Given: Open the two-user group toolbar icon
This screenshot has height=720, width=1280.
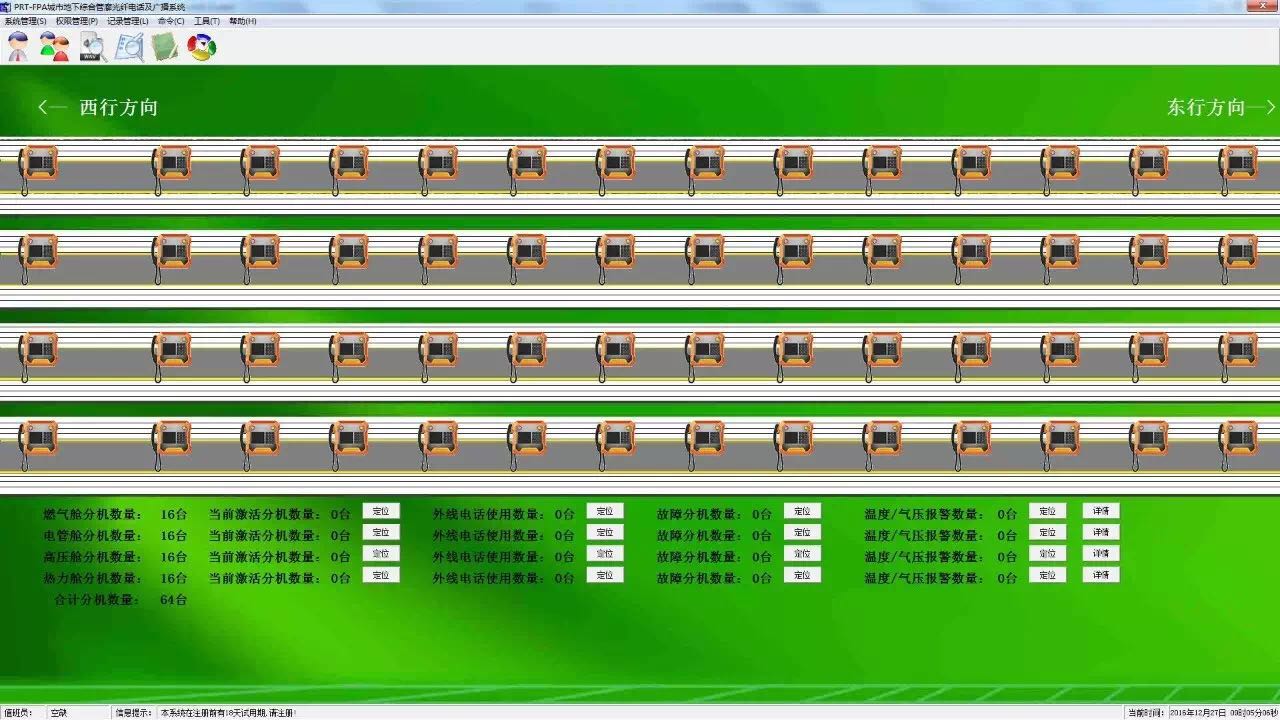Looking at the screenshot, I should point(54,46).
